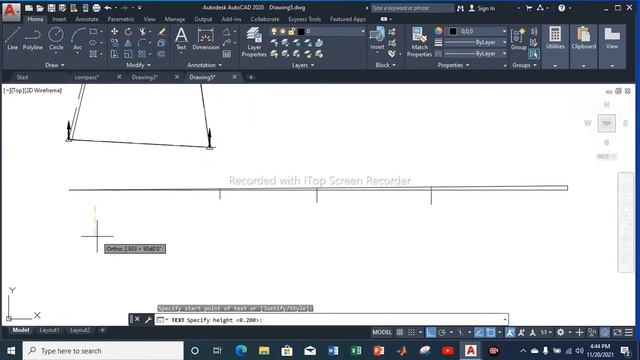
Task: Switch to the Annotate ribbon tab
Action: coord(87,19)
